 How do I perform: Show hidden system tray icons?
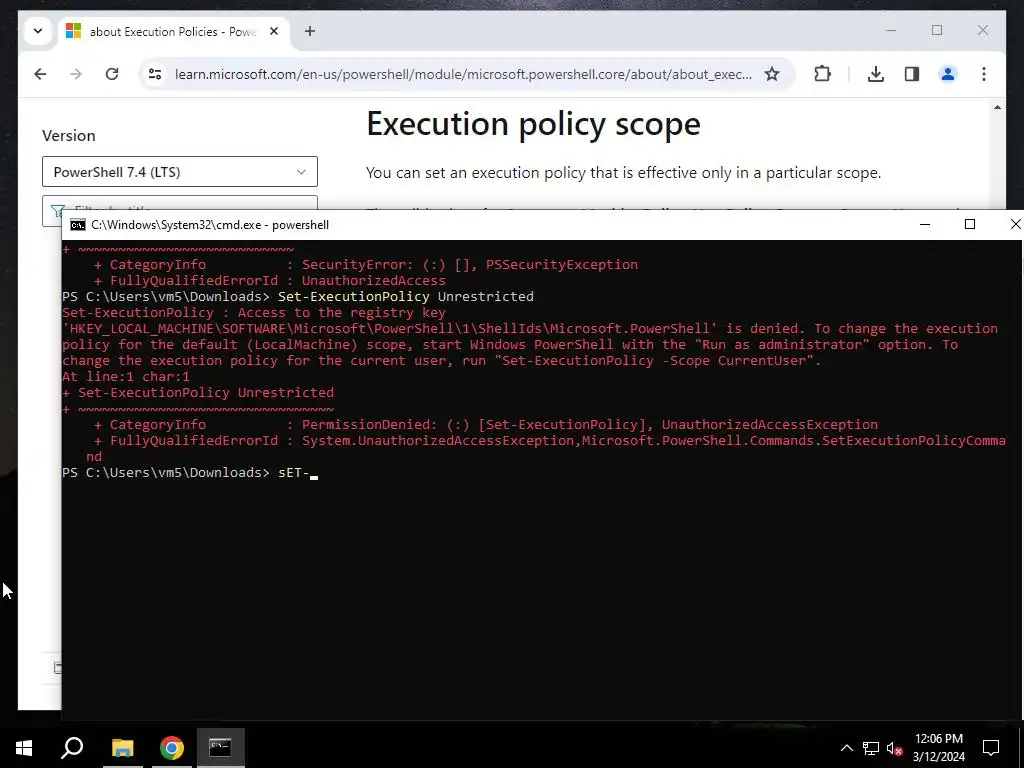pos(846,748)
